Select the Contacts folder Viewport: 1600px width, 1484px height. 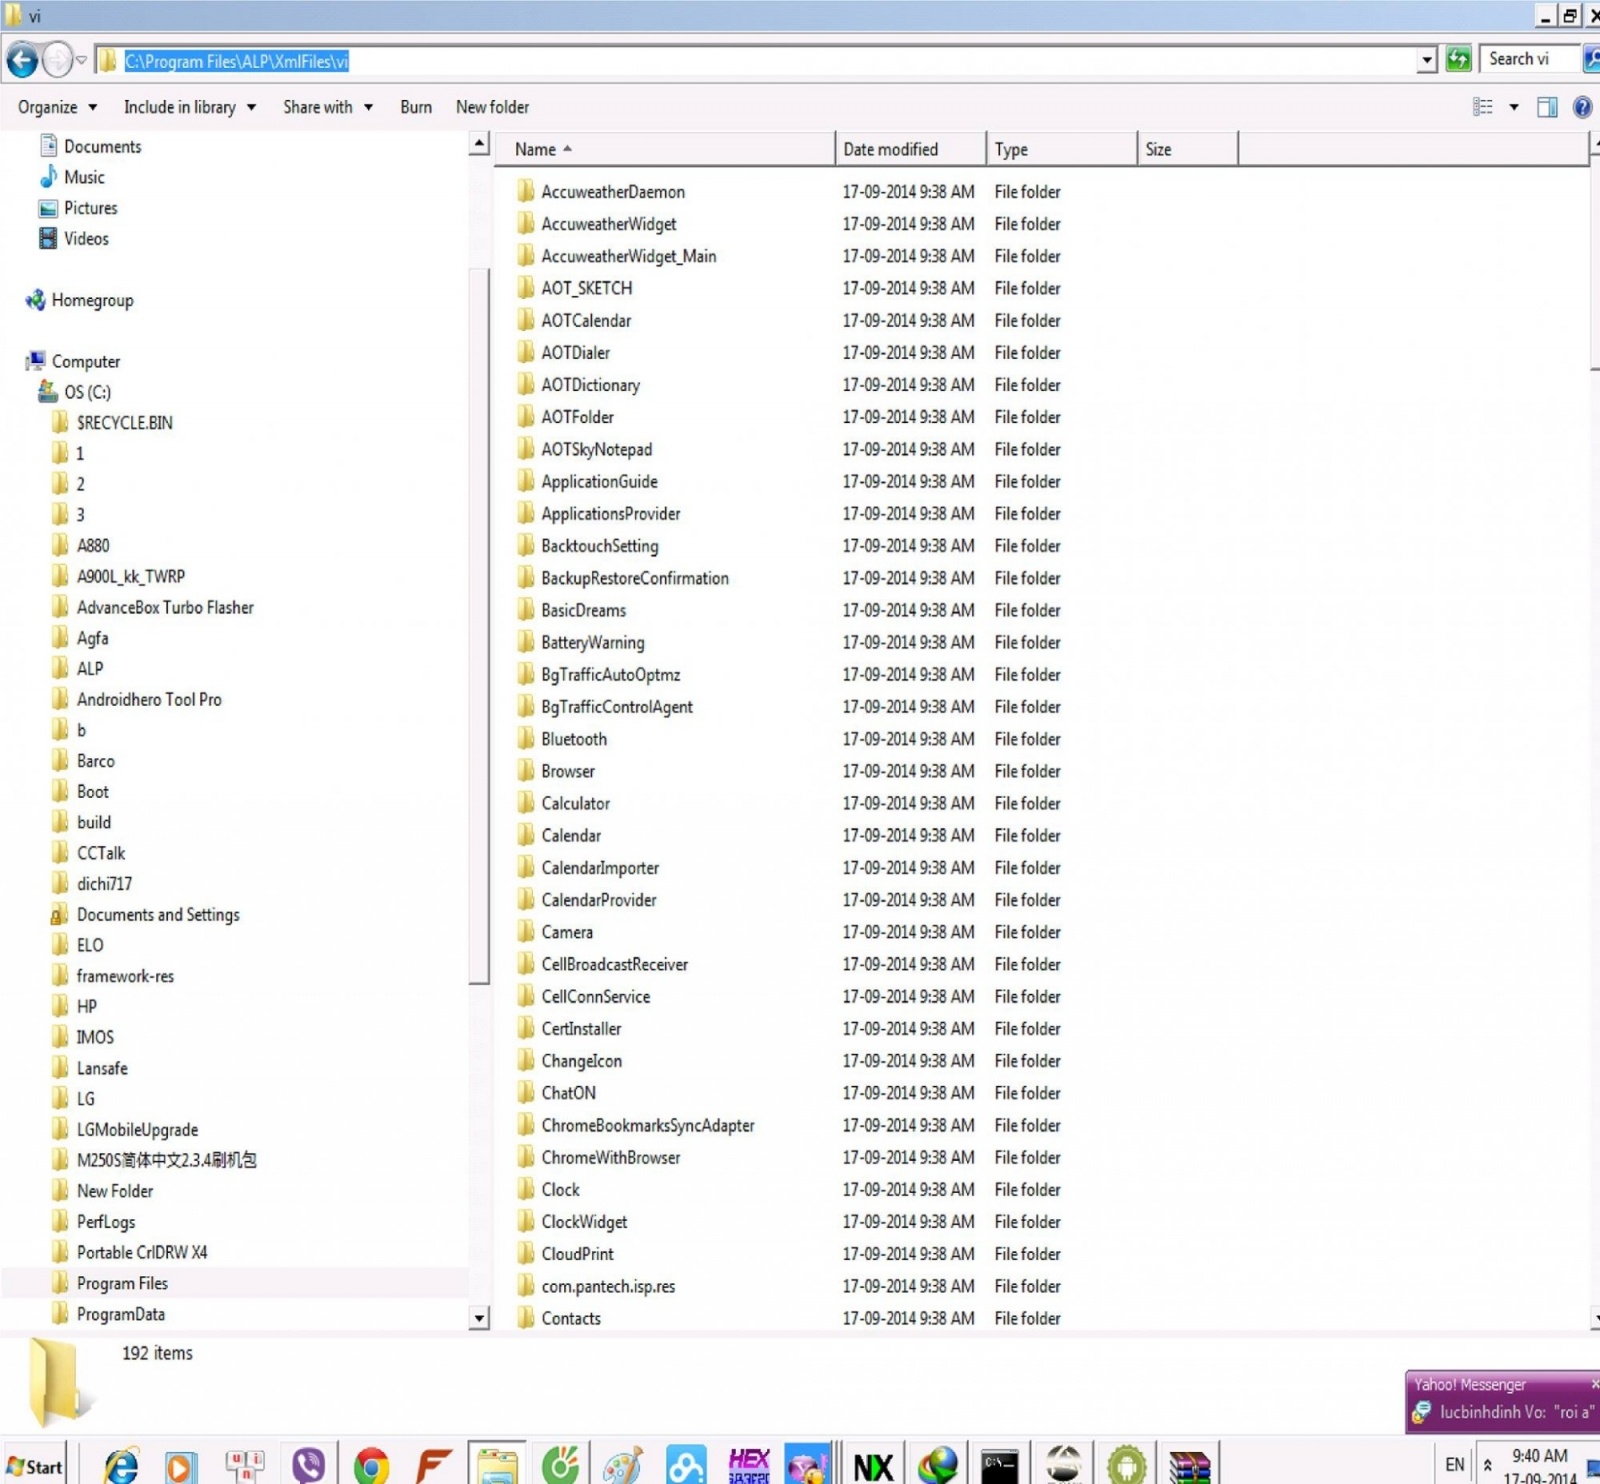[x=559, y=1318]
